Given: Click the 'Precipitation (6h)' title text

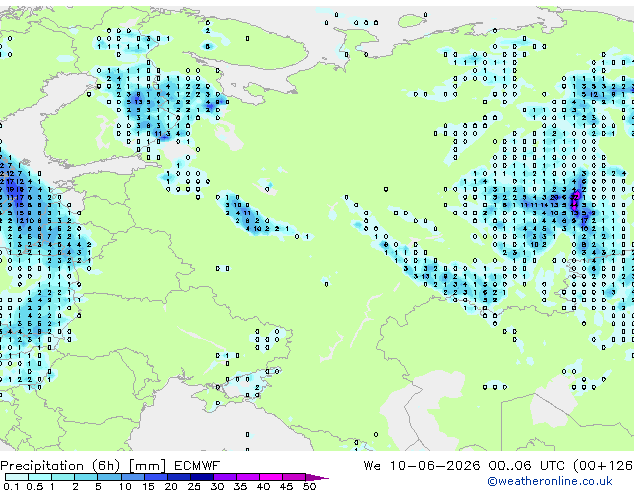Looking at the screenshot, I should coord(60,466).
